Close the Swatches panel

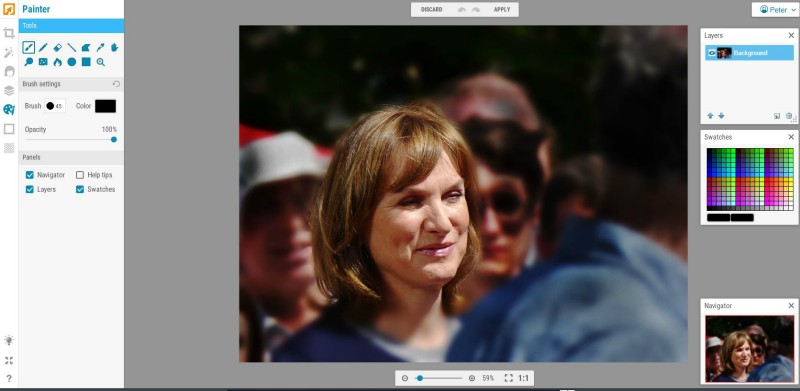pyautogui.click(x=791, y=137)
